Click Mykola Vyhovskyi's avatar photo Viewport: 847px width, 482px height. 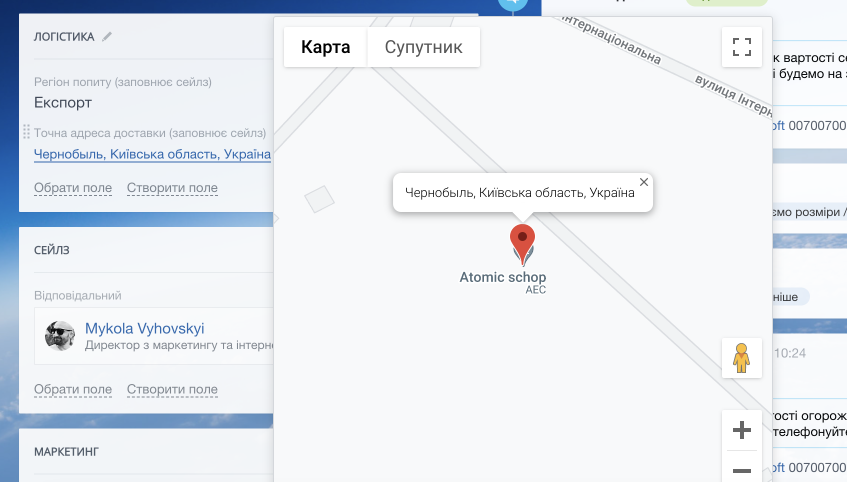click(x=60, y=336)
